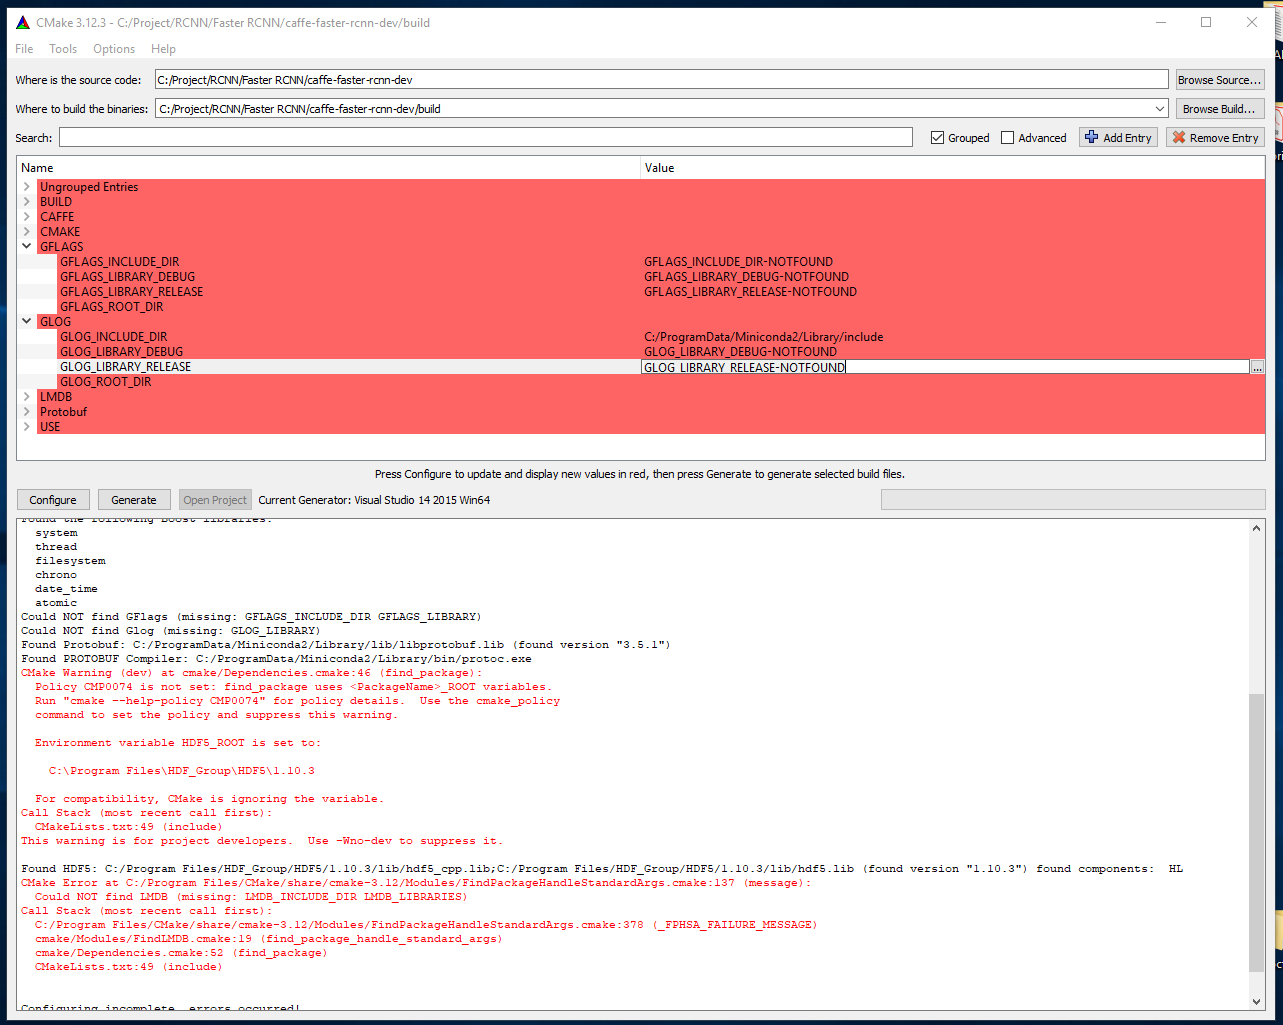Click the output log scroll up arrow
1283x1025 pixels.
click(1257, 528)
